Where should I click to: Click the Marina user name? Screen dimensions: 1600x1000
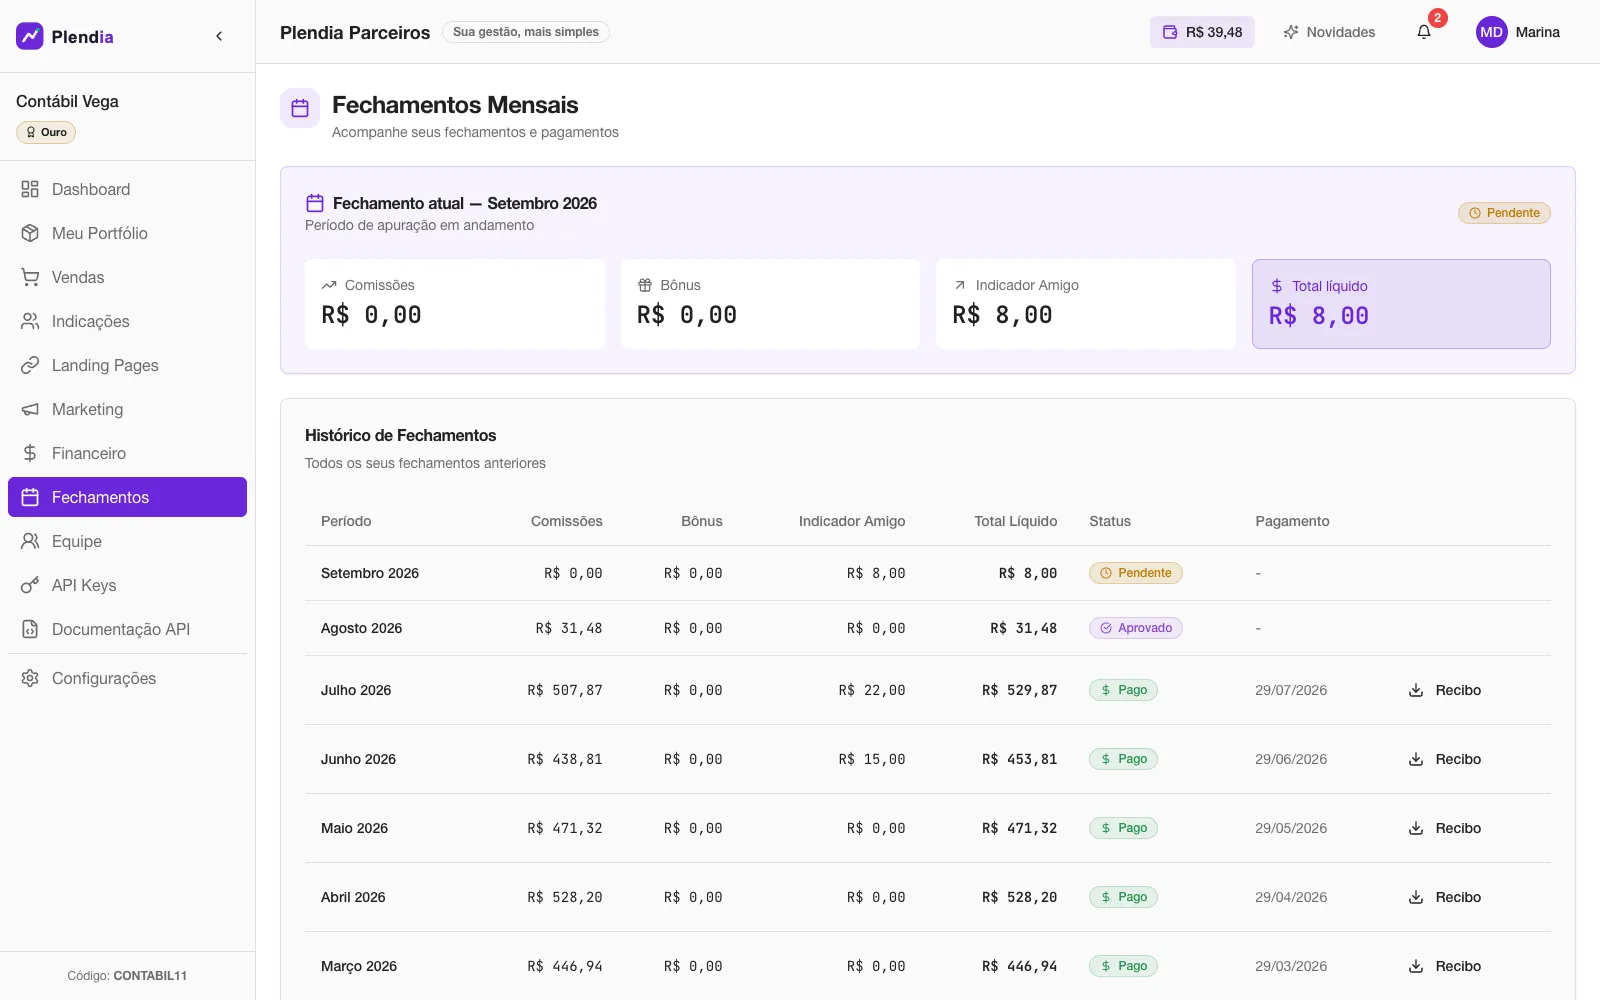1537,32
